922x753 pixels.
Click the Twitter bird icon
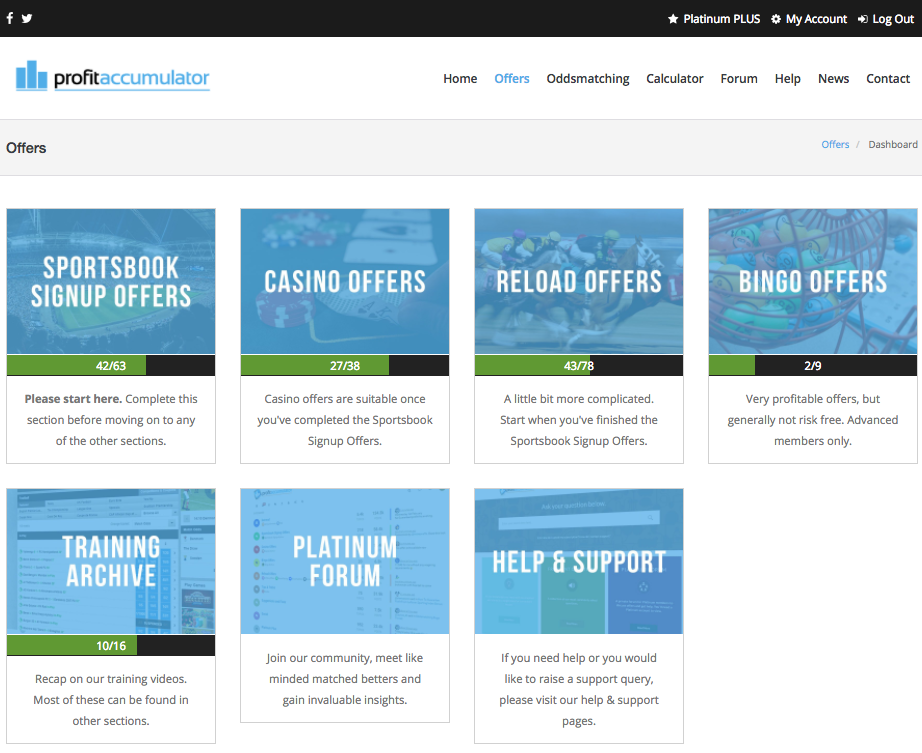[x=27, y=18]
